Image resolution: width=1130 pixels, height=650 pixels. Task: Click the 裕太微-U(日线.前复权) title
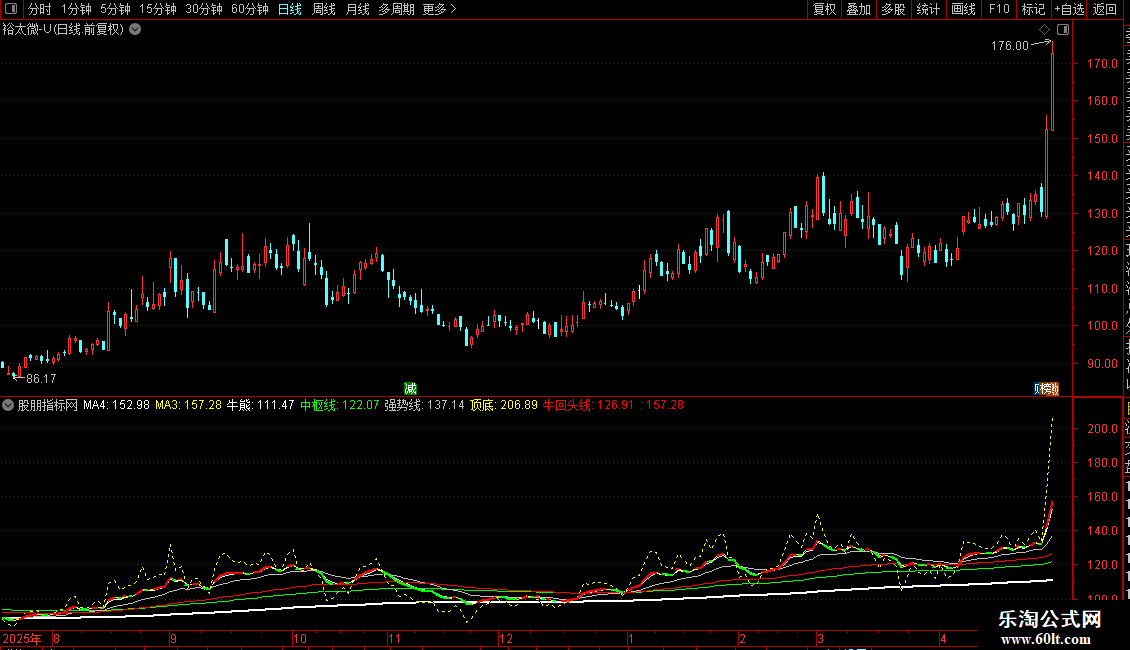(63, 30)
